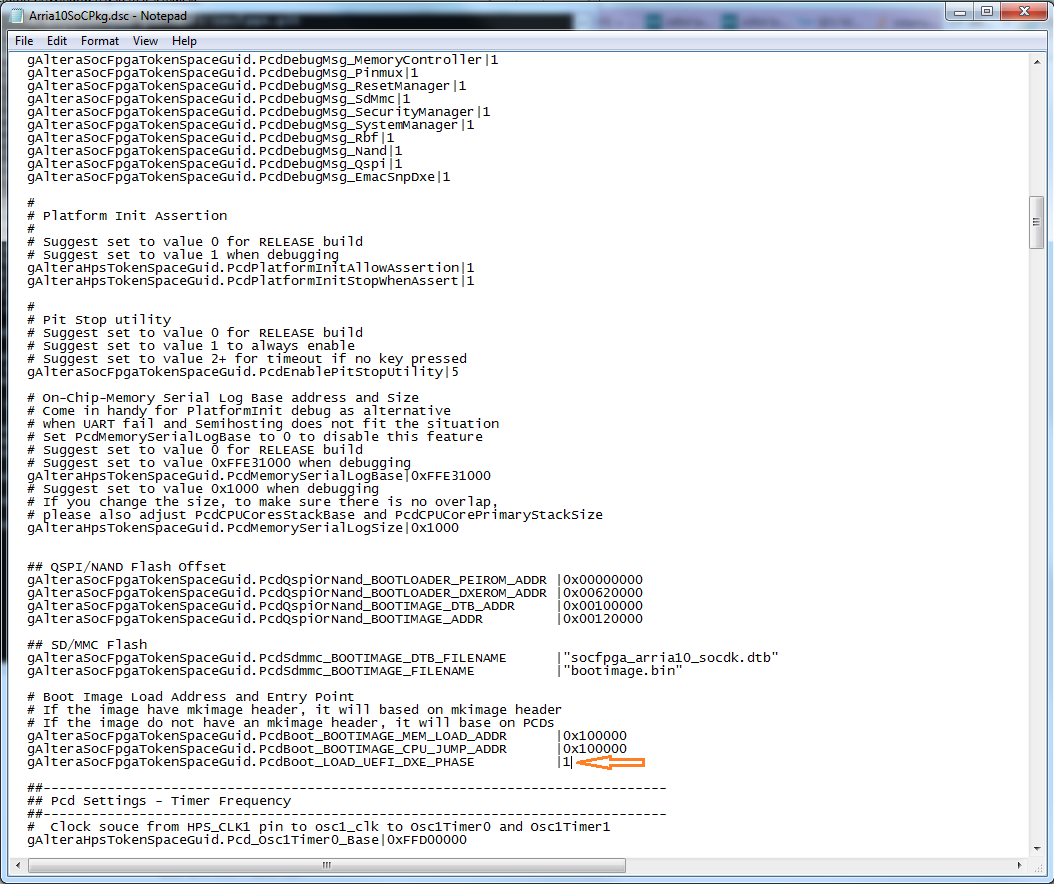The width and height of the screenshot is (1054, 884).
Task: Click the PcdBoot_LOAD_UEFI_DXE_PHASE line
Action: pos(299,762)
